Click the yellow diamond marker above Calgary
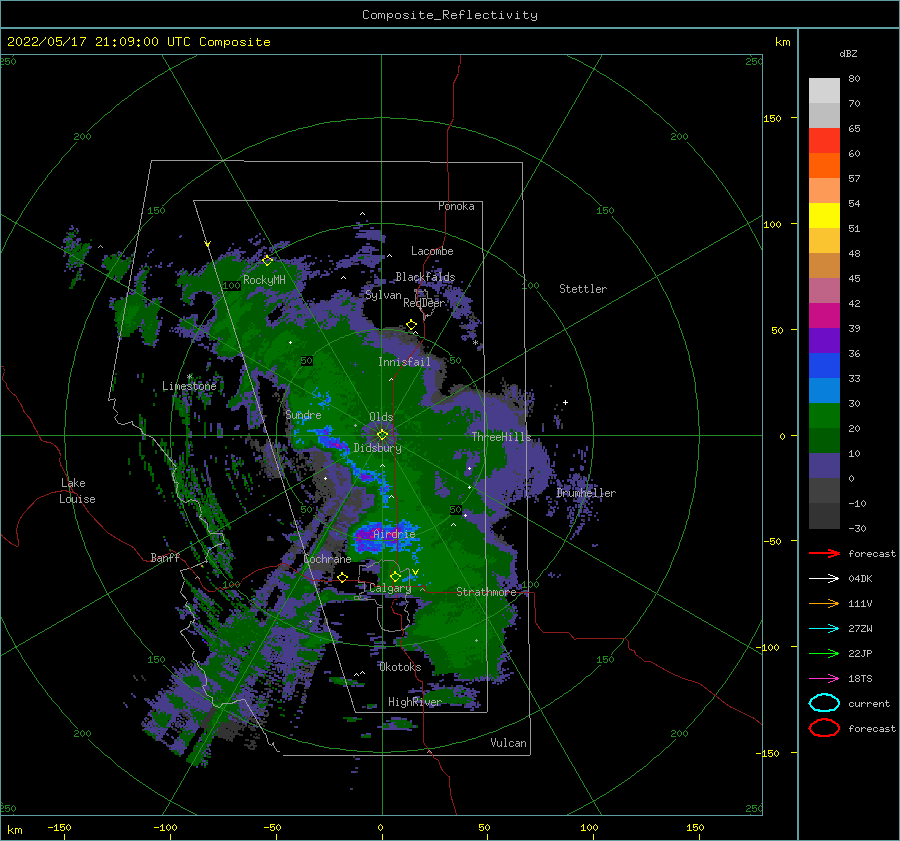This screenshot has height=841, width=900. (x=395, y=576)
